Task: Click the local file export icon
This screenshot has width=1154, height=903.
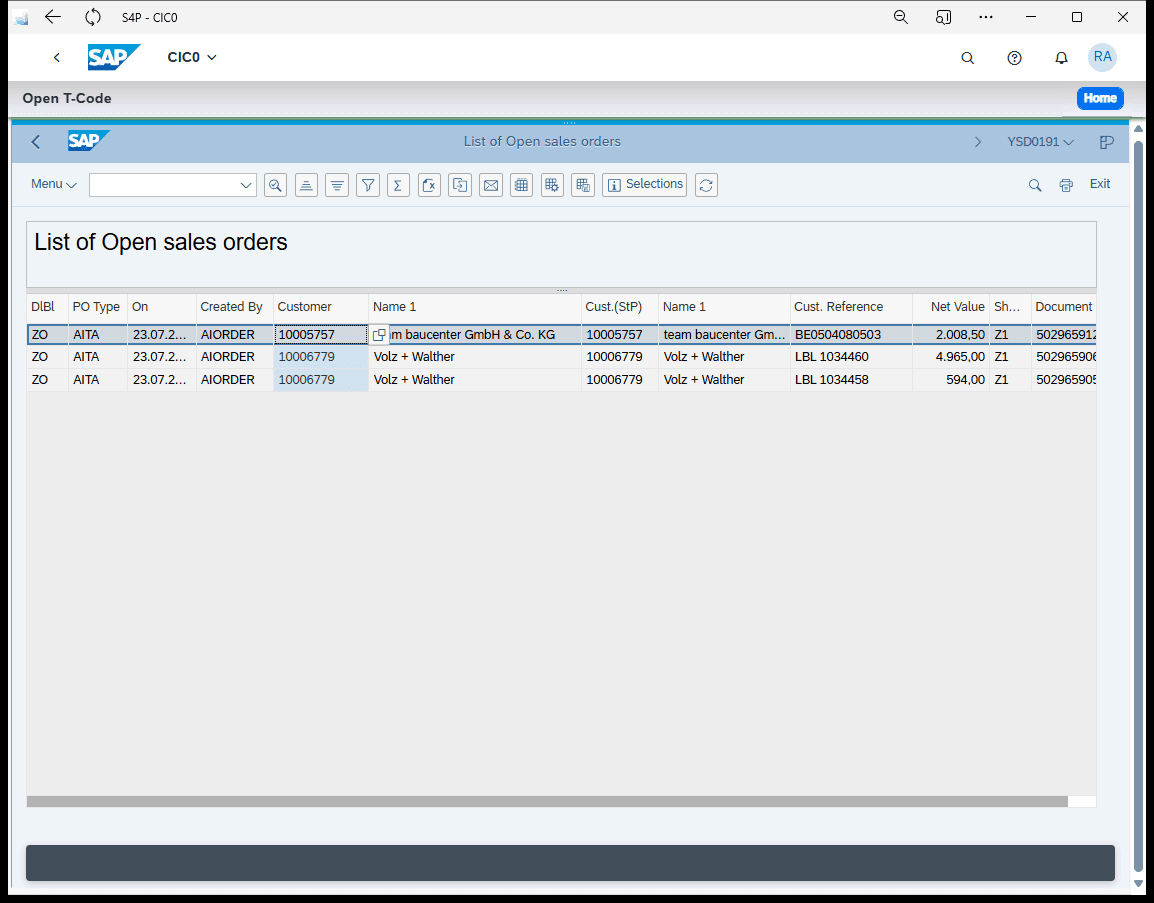Action: click(460, 185)
